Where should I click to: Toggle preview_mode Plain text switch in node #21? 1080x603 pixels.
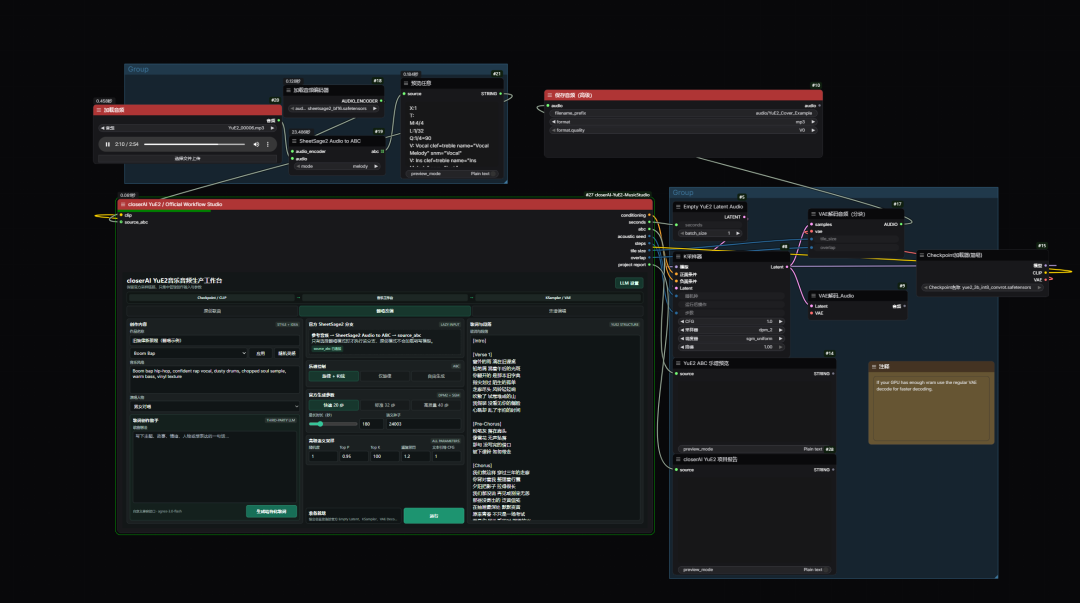pos(450,174)
